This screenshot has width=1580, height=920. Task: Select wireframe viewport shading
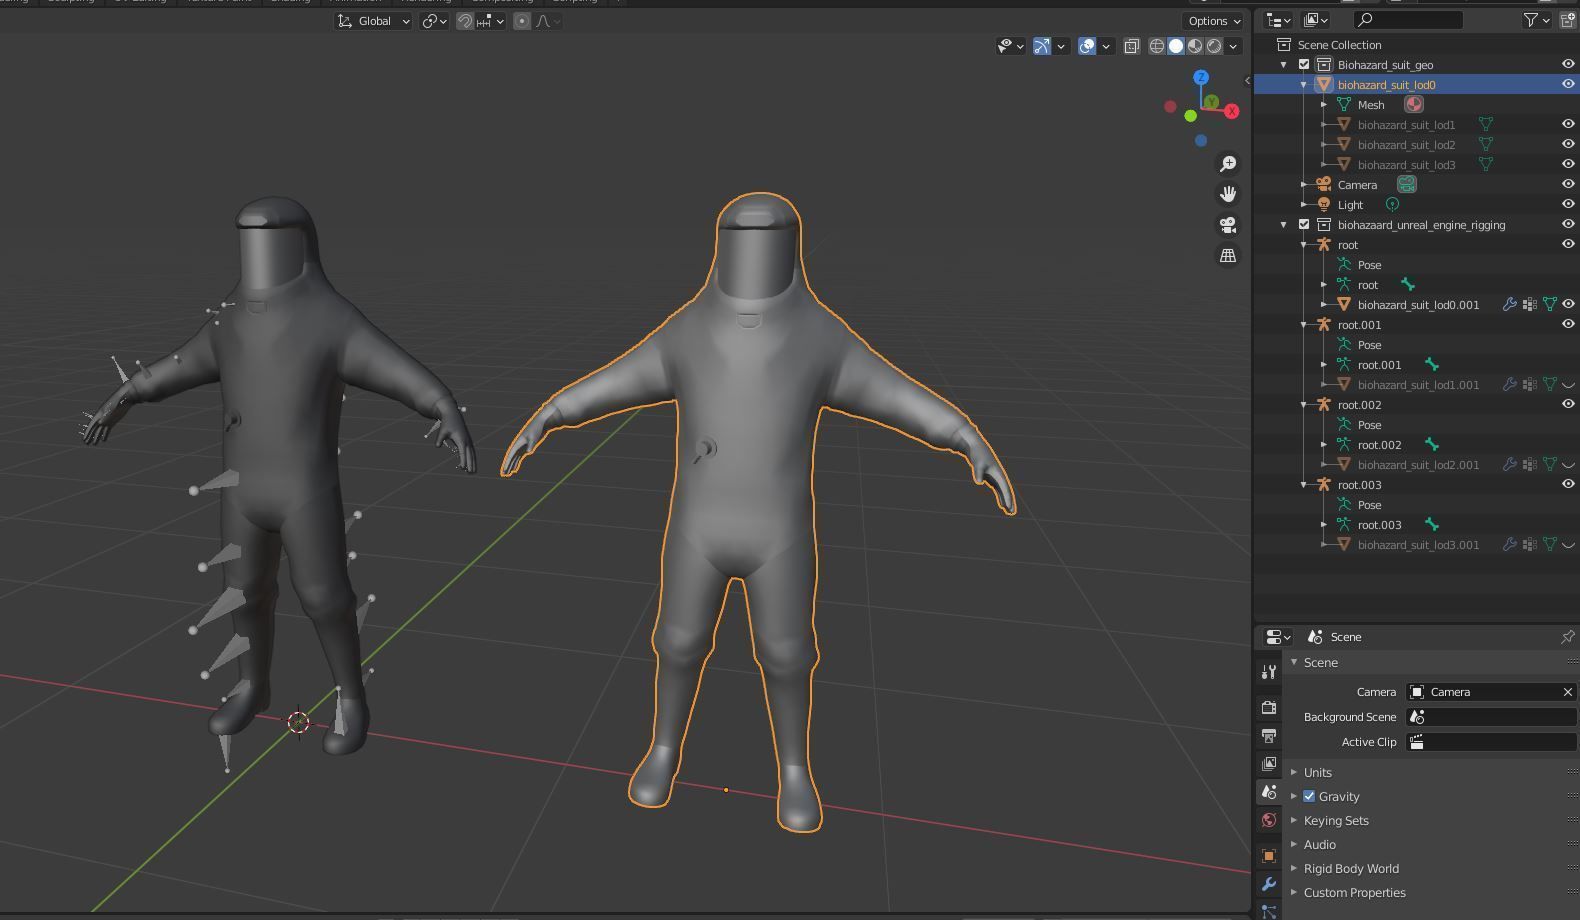click(x=1157, y=46)
